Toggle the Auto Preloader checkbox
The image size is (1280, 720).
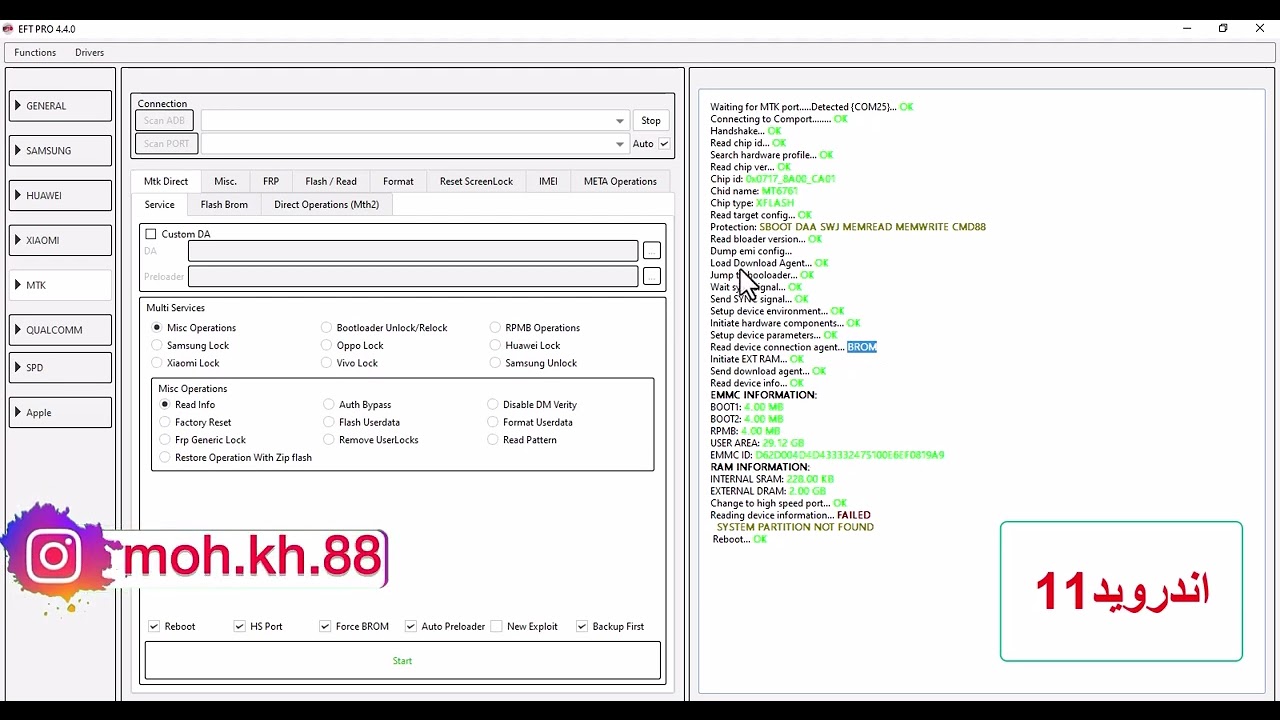pos(411,627)
